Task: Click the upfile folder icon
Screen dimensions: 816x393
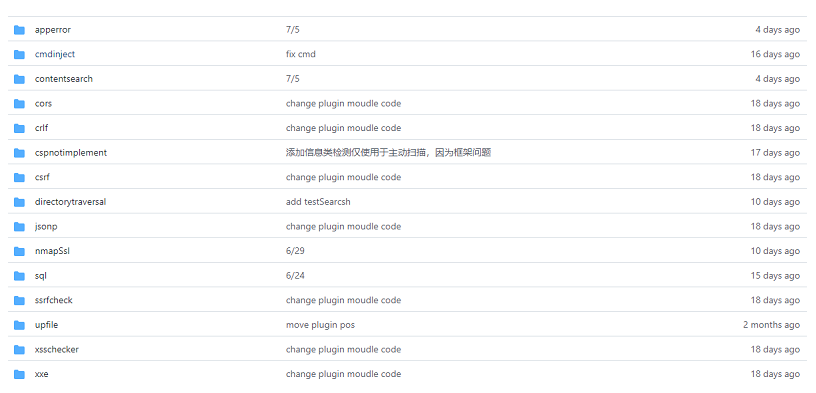Action: (x=19, y=325)
